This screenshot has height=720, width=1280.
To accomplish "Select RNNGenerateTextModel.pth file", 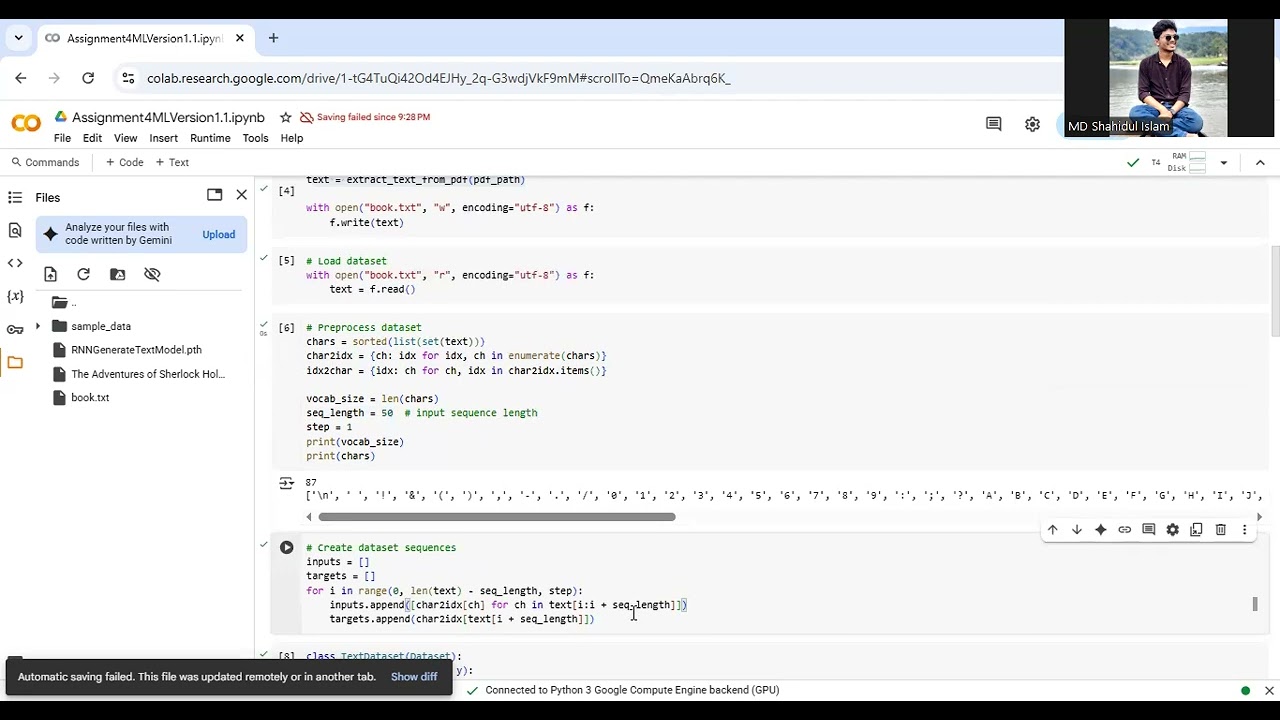I will [136, 350].
